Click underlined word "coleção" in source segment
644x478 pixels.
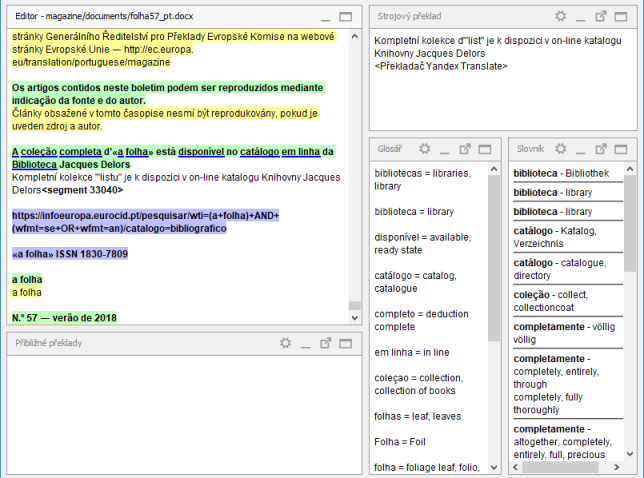(x=39, y=152)
